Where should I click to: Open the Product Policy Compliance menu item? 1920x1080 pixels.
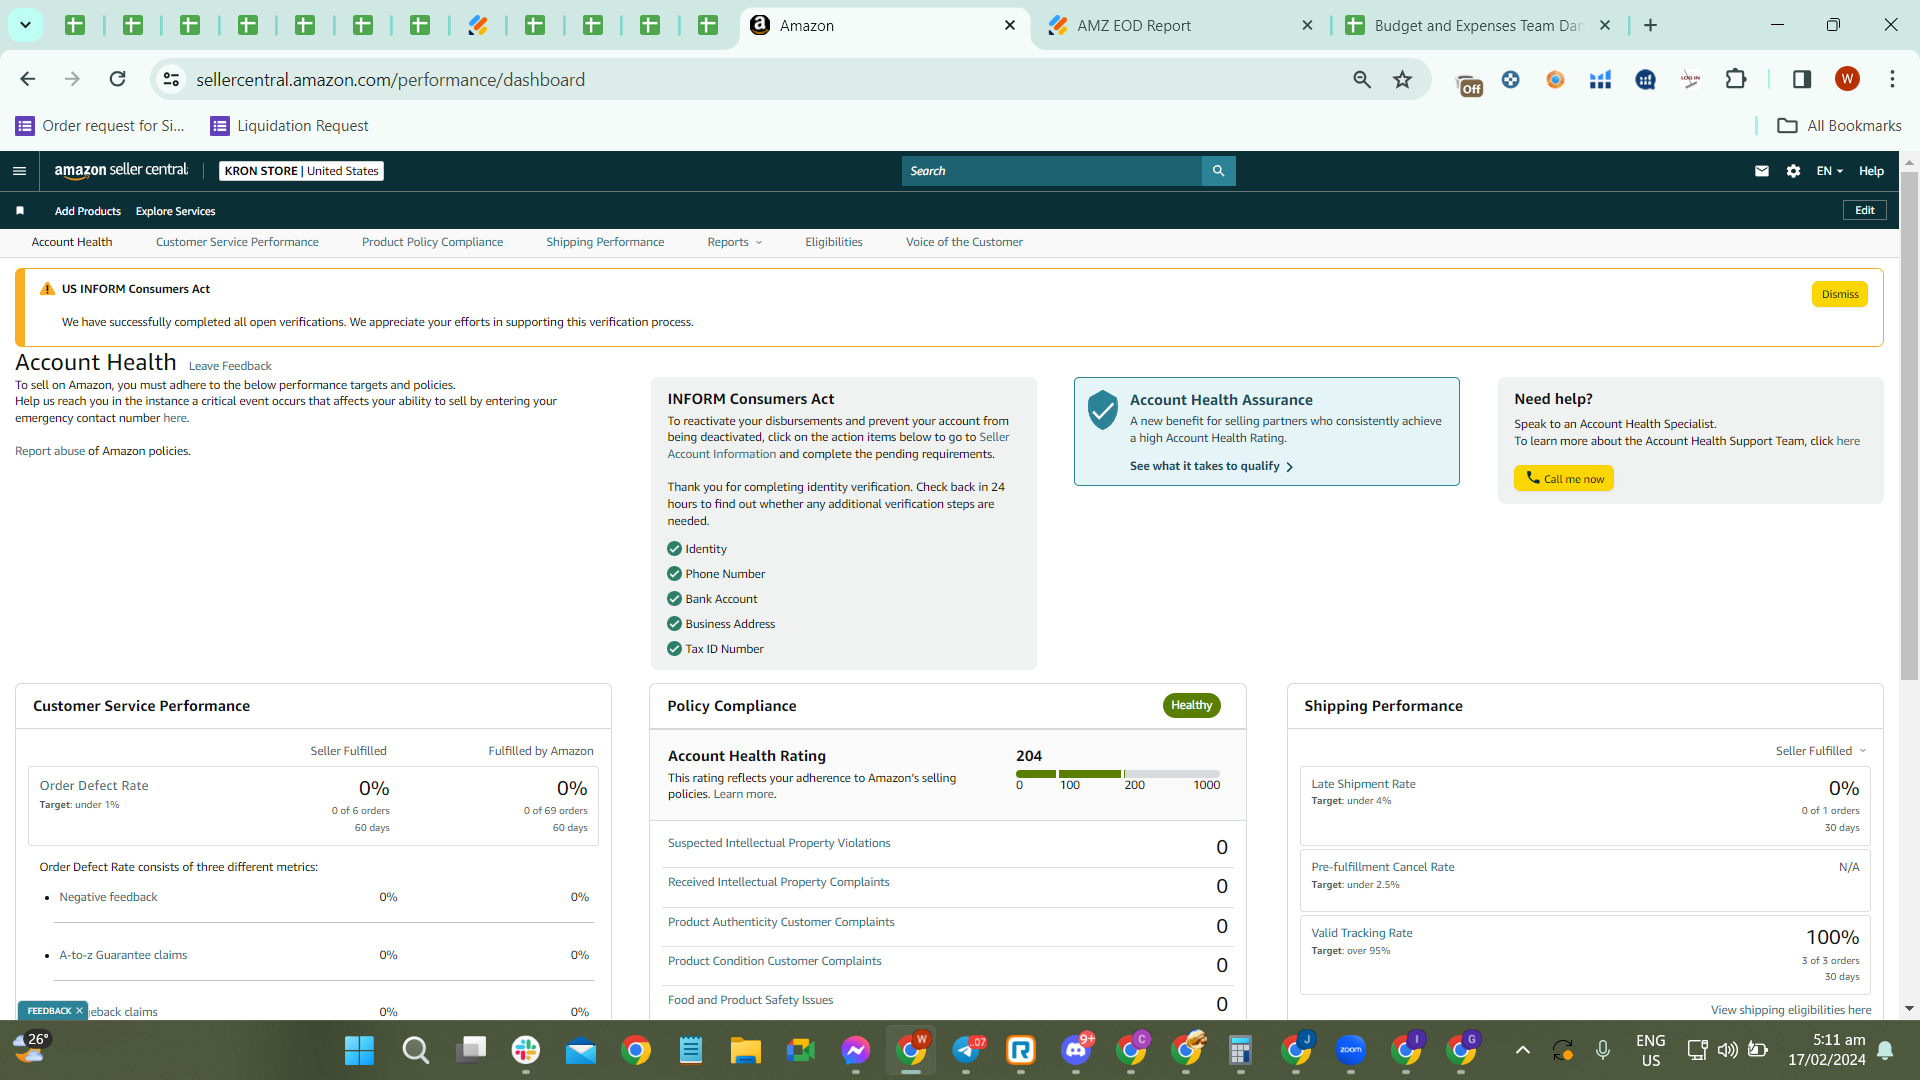tap(432, 242)
